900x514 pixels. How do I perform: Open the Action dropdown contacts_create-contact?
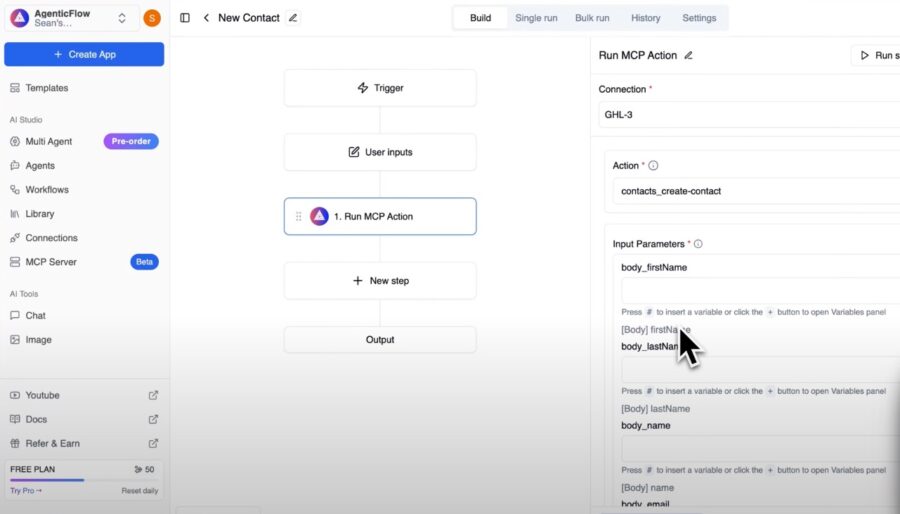pos(757,191)
